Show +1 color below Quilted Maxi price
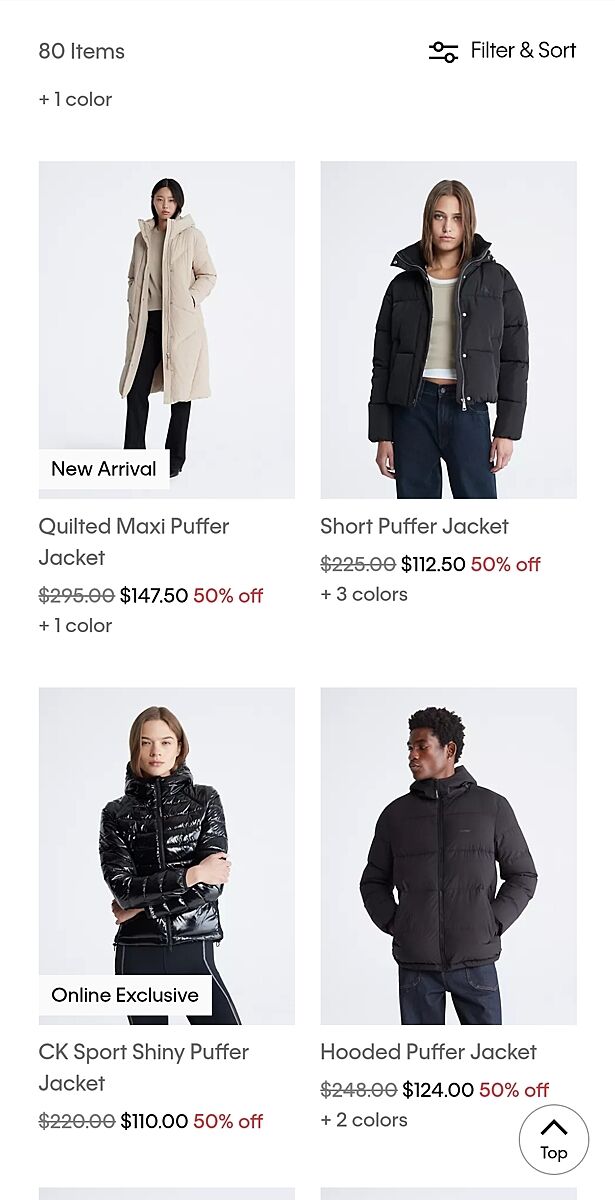 pyautogui.click(x=75, y=625)
